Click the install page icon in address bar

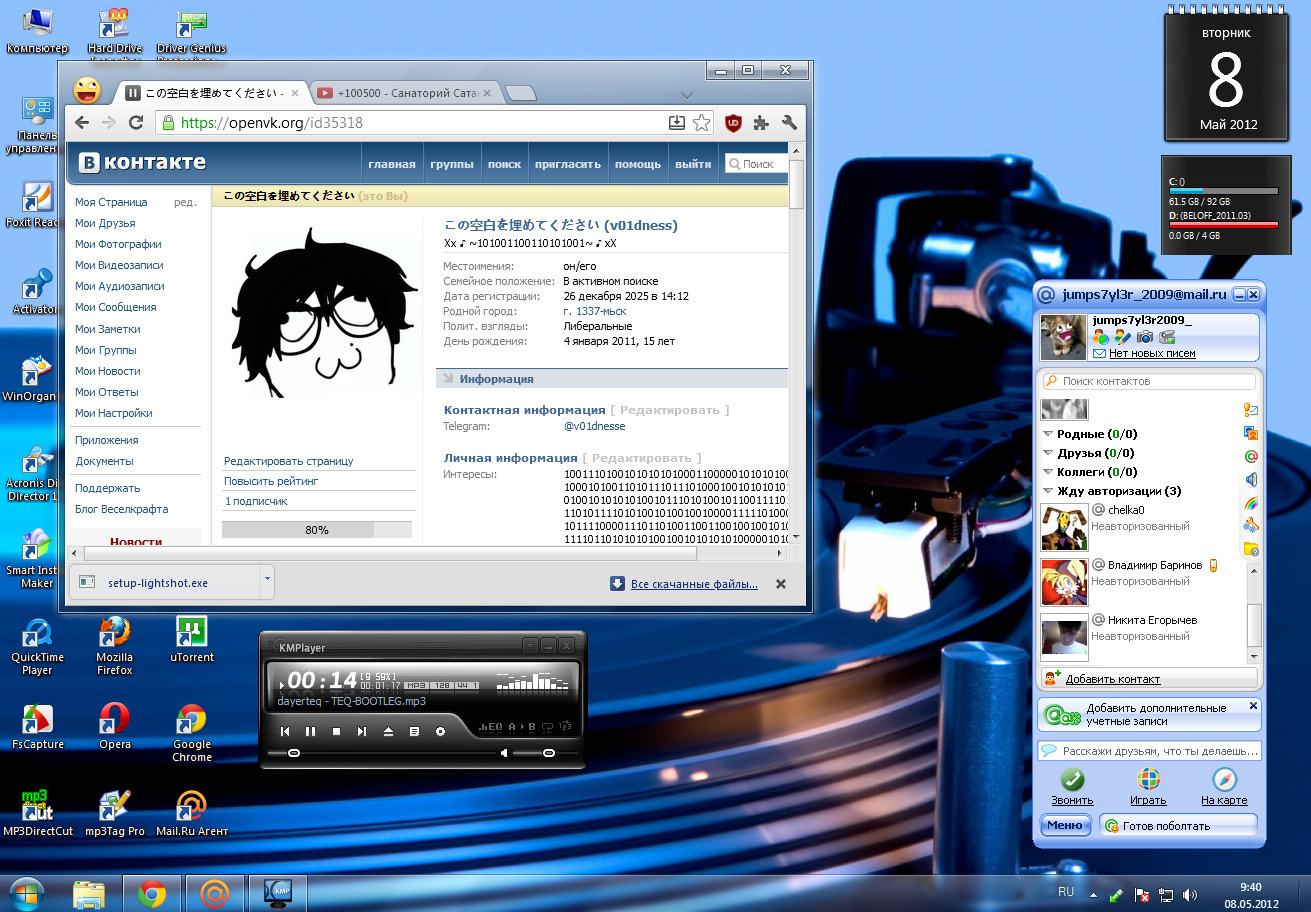click(677, 123)
